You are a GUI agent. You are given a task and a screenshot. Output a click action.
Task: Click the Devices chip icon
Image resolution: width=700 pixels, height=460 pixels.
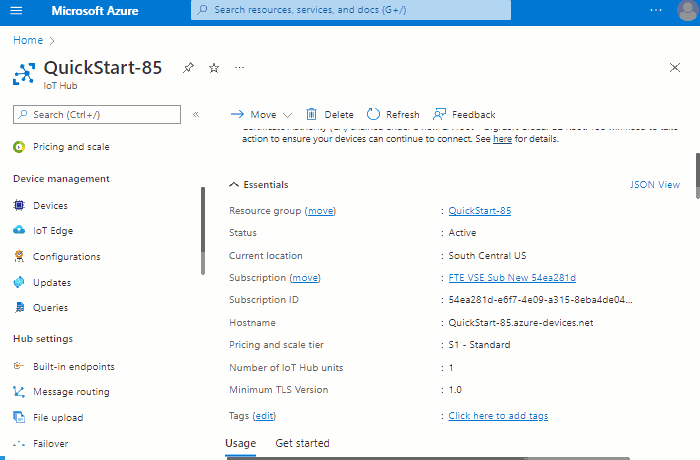pyautogui.click(x=19, y=205)
